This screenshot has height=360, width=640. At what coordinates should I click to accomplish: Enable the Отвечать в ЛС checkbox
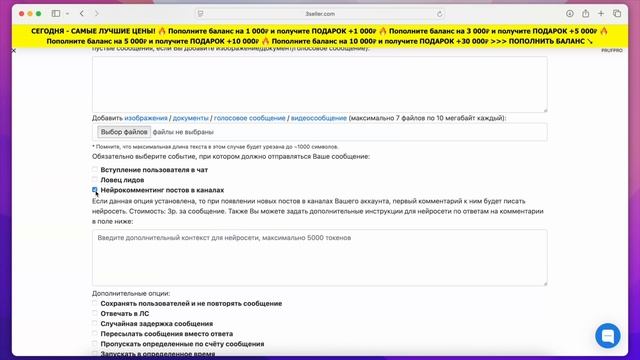[95, 313]
